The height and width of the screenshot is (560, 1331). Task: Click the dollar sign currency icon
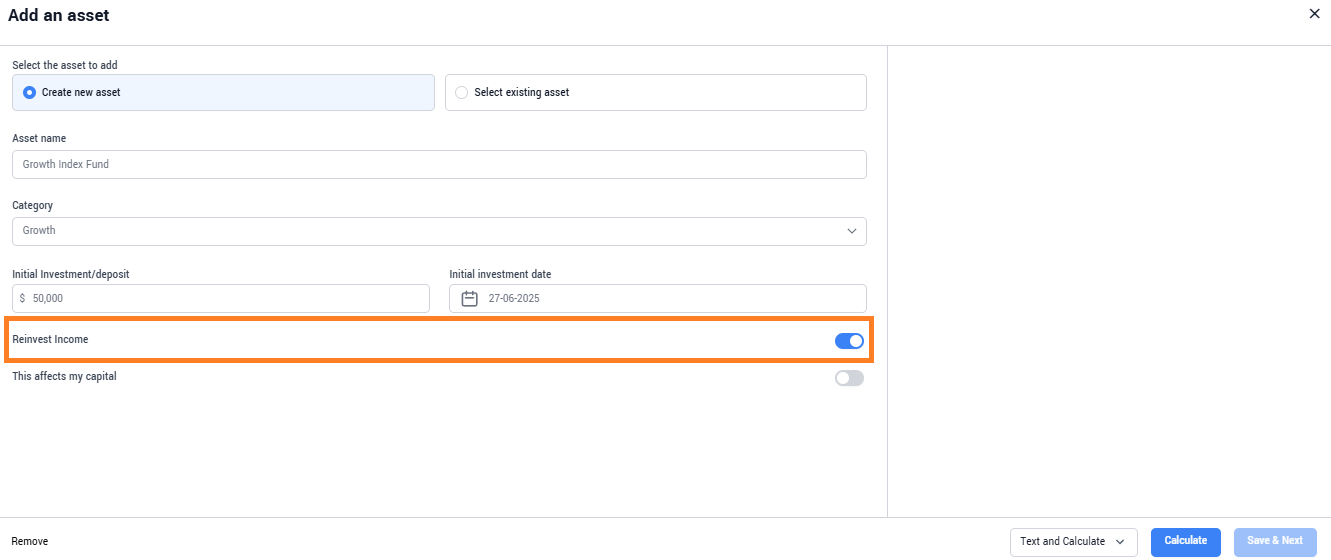tap(22, 298)
